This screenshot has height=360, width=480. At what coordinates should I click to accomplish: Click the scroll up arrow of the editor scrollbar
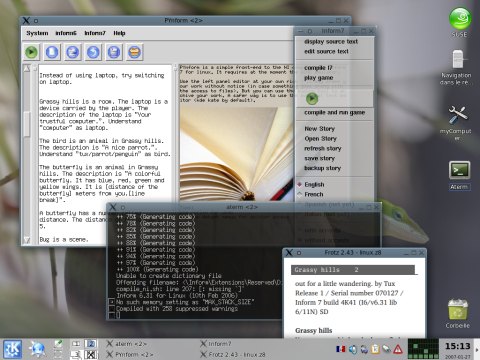click(27, 69)
